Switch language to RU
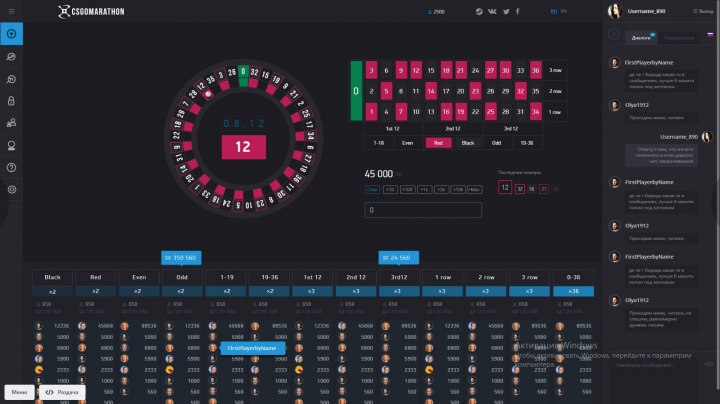The height and width of the screenshot is (404, 720). 554,11
